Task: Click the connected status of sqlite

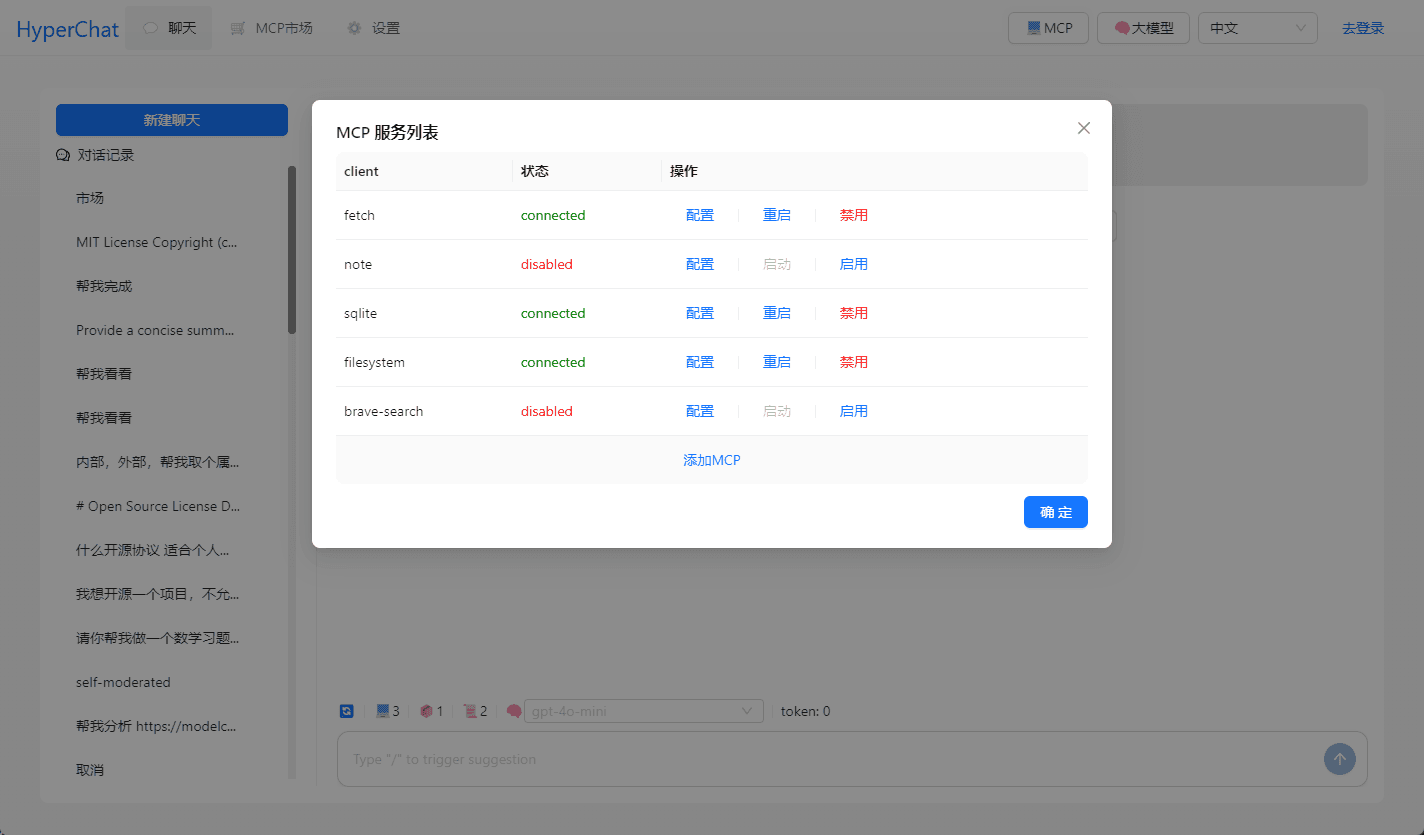Action: (x=553, y=313)
